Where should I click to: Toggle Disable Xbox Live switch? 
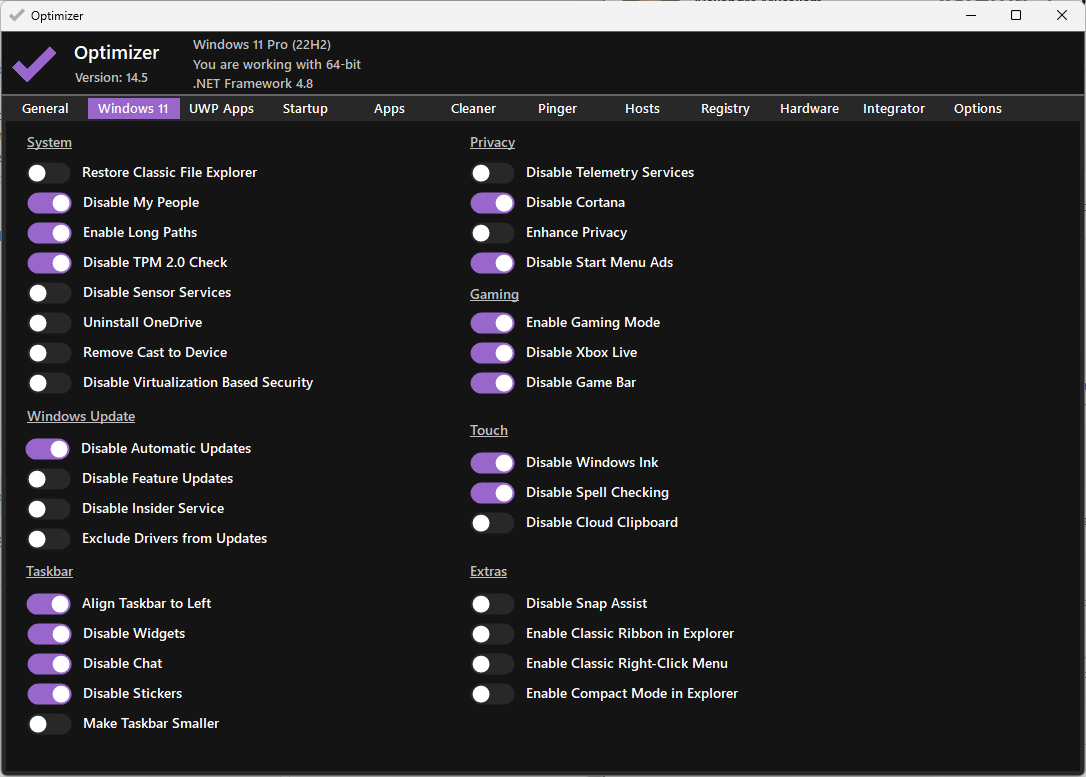point(492,353)
